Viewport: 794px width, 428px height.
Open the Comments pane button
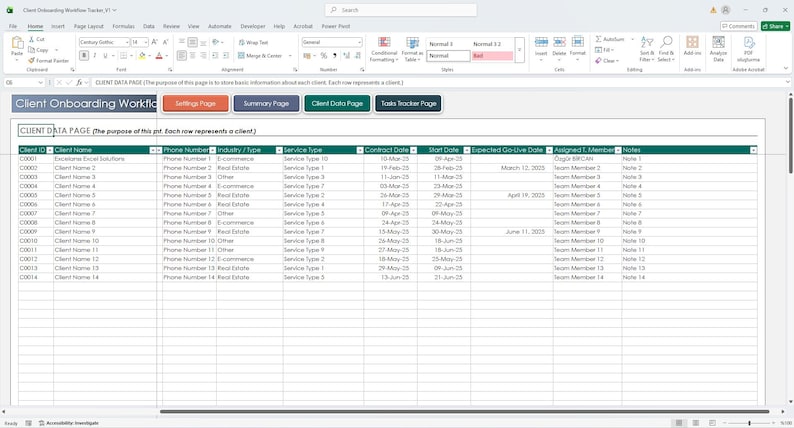click(738, 26)
